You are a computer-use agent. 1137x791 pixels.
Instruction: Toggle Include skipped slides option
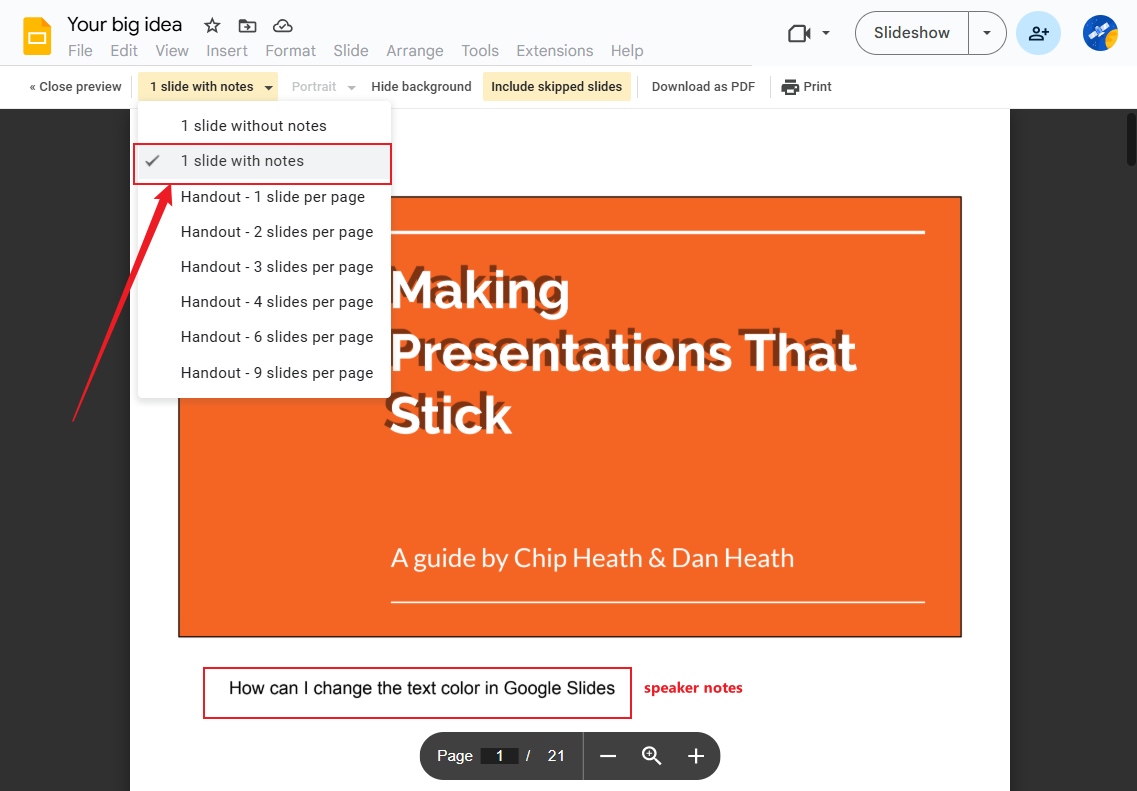(x=557, y=86)
